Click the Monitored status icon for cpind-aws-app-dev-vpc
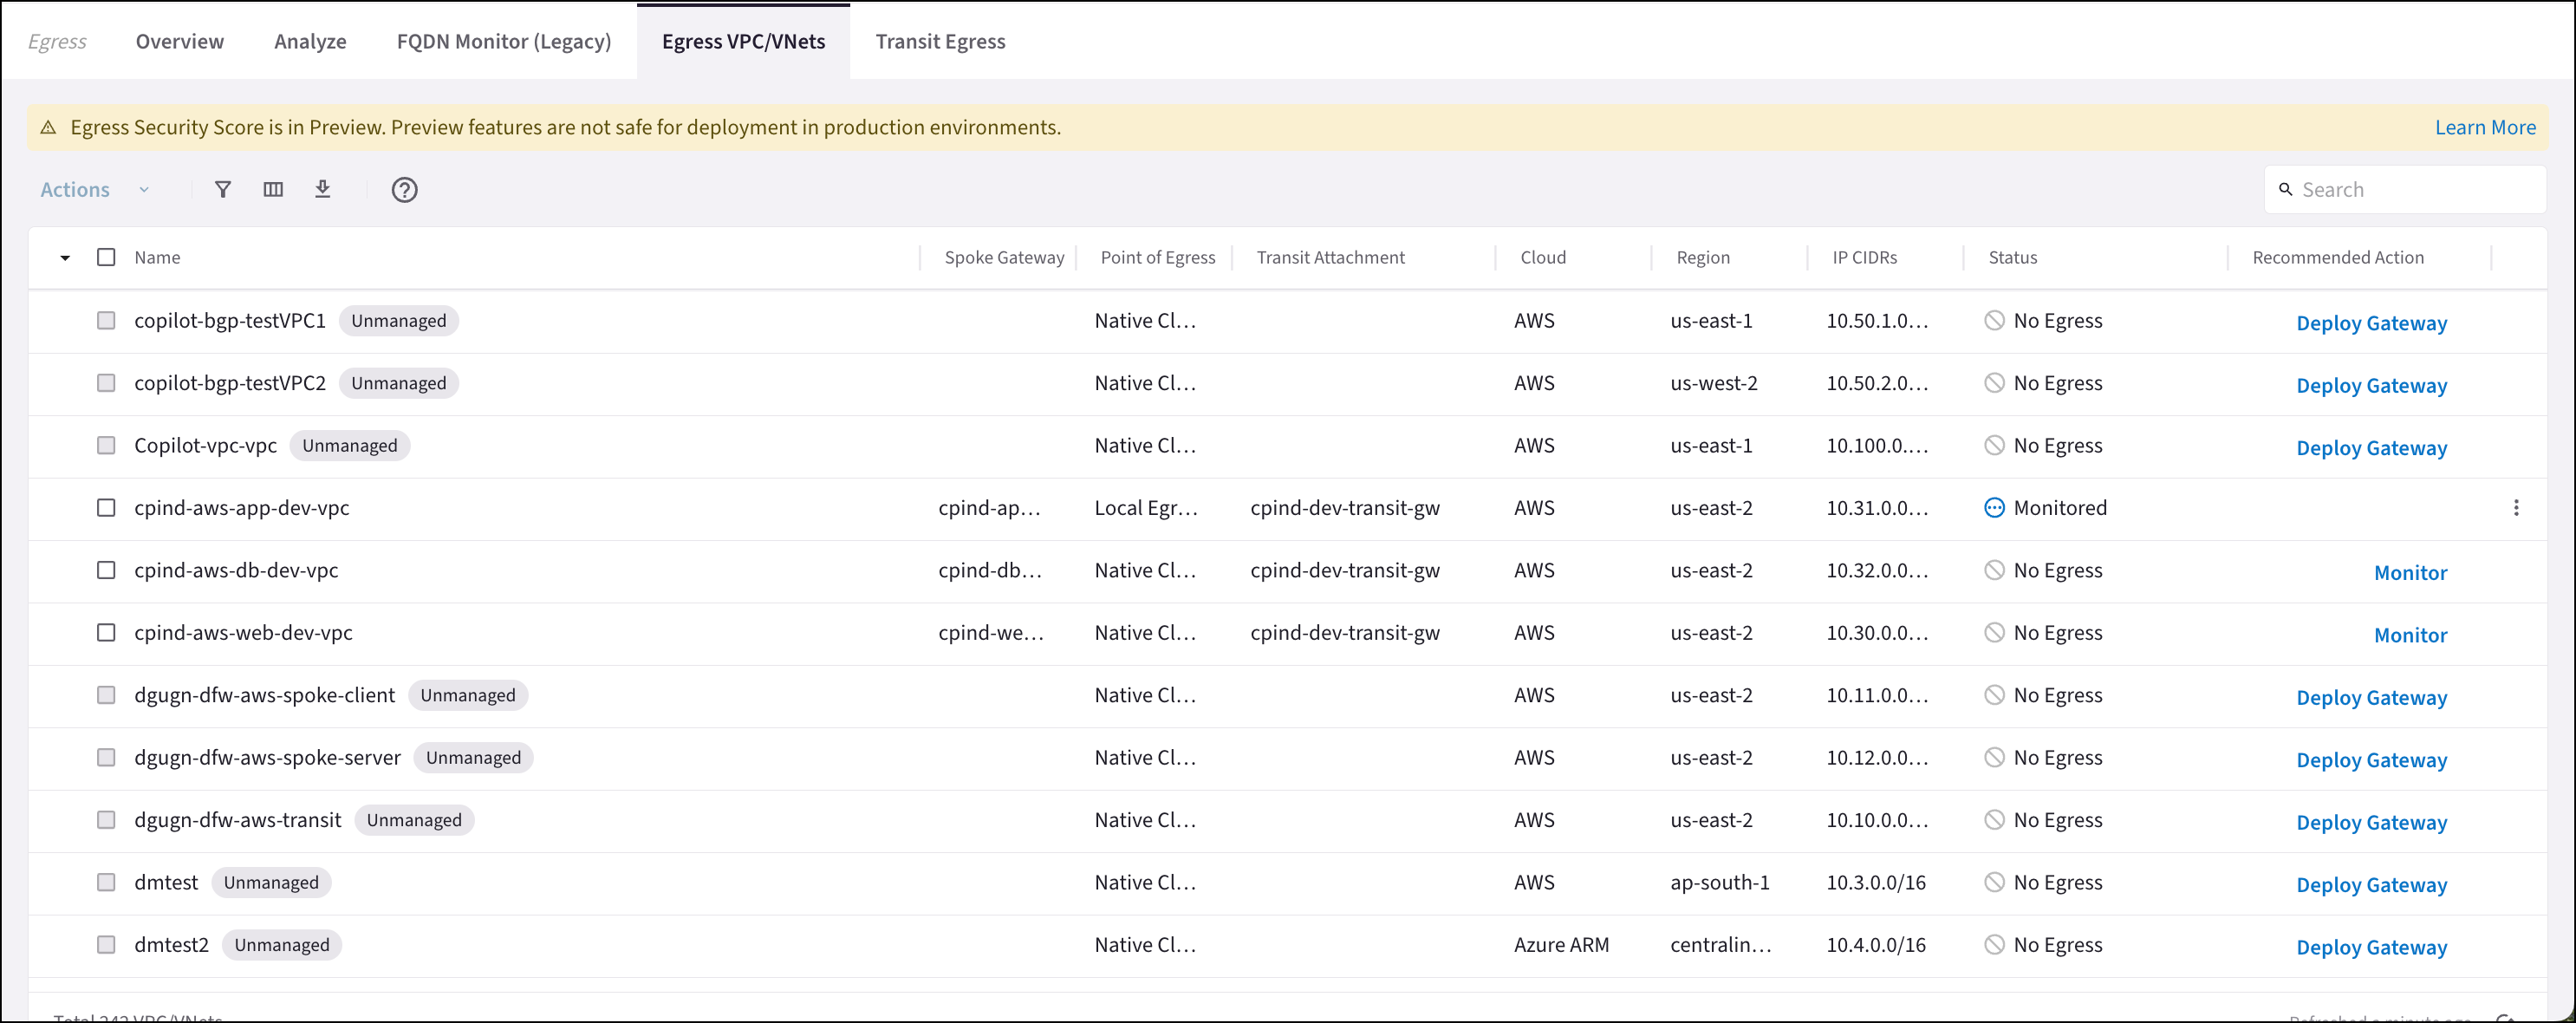The width and height of the screenshot is (2576, 1023). coord(1995,507)
